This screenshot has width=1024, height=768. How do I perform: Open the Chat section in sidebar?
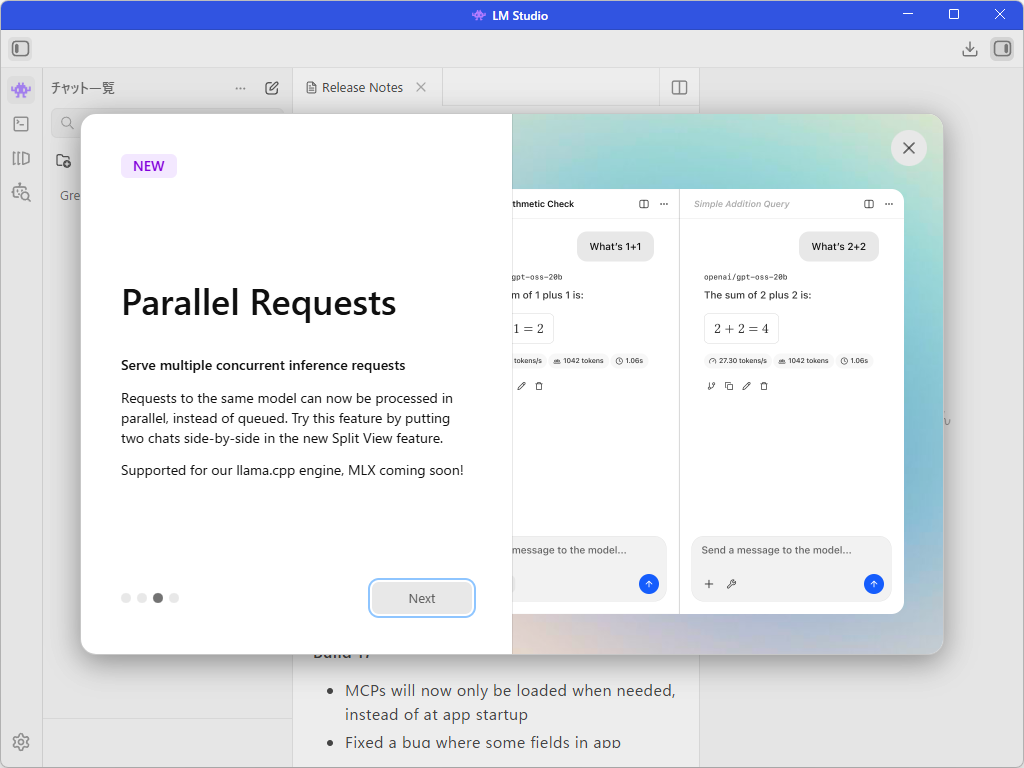point(21,89)
